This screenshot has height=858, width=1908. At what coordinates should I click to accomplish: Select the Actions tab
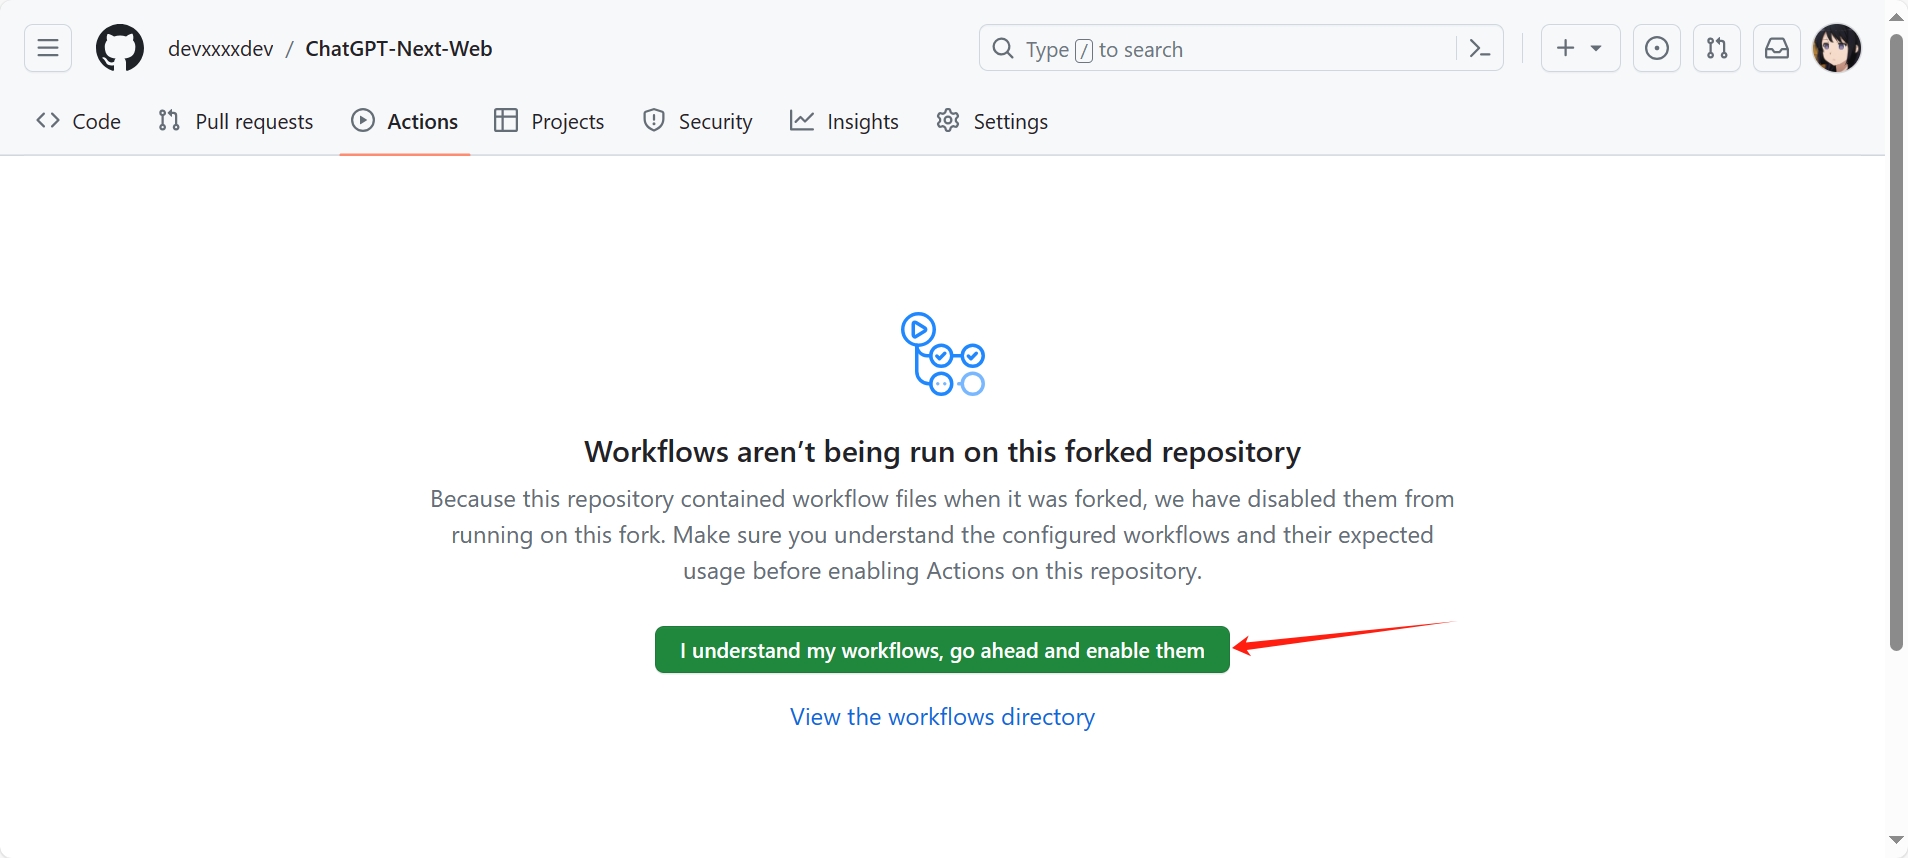point(405,121)
